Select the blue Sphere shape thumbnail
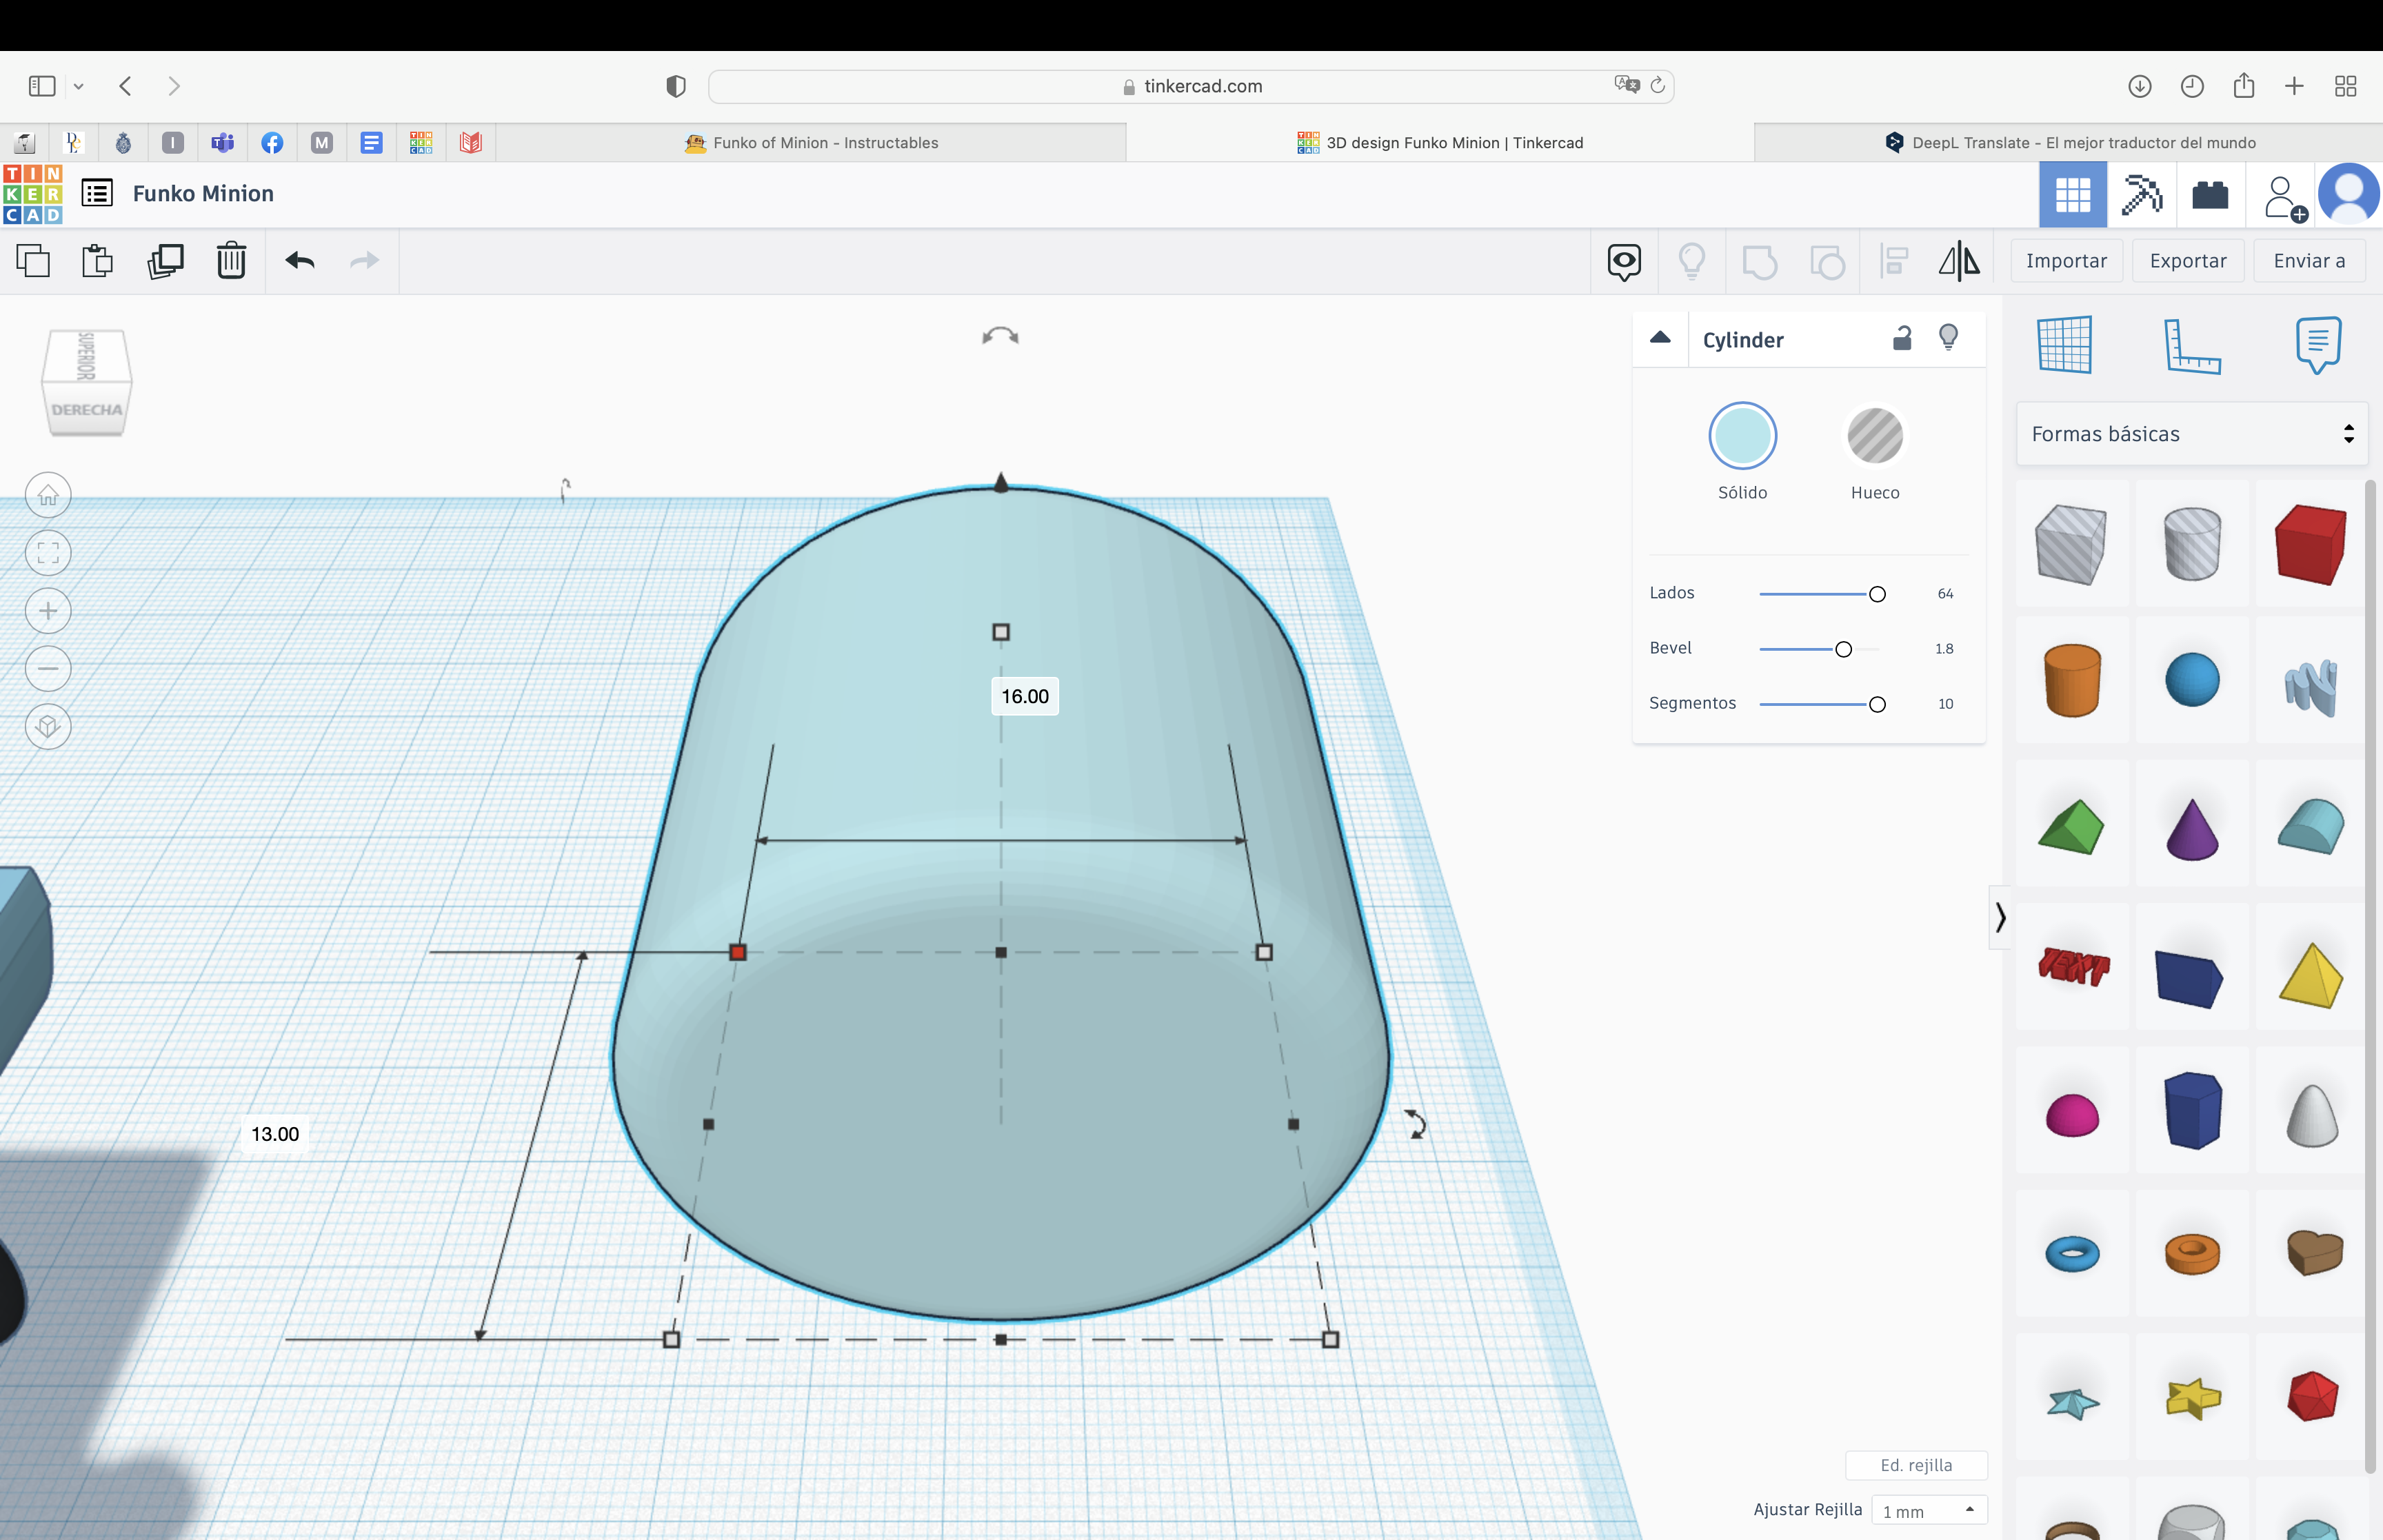This screenshot has height=1540, width=2383. coord(2192,680)
